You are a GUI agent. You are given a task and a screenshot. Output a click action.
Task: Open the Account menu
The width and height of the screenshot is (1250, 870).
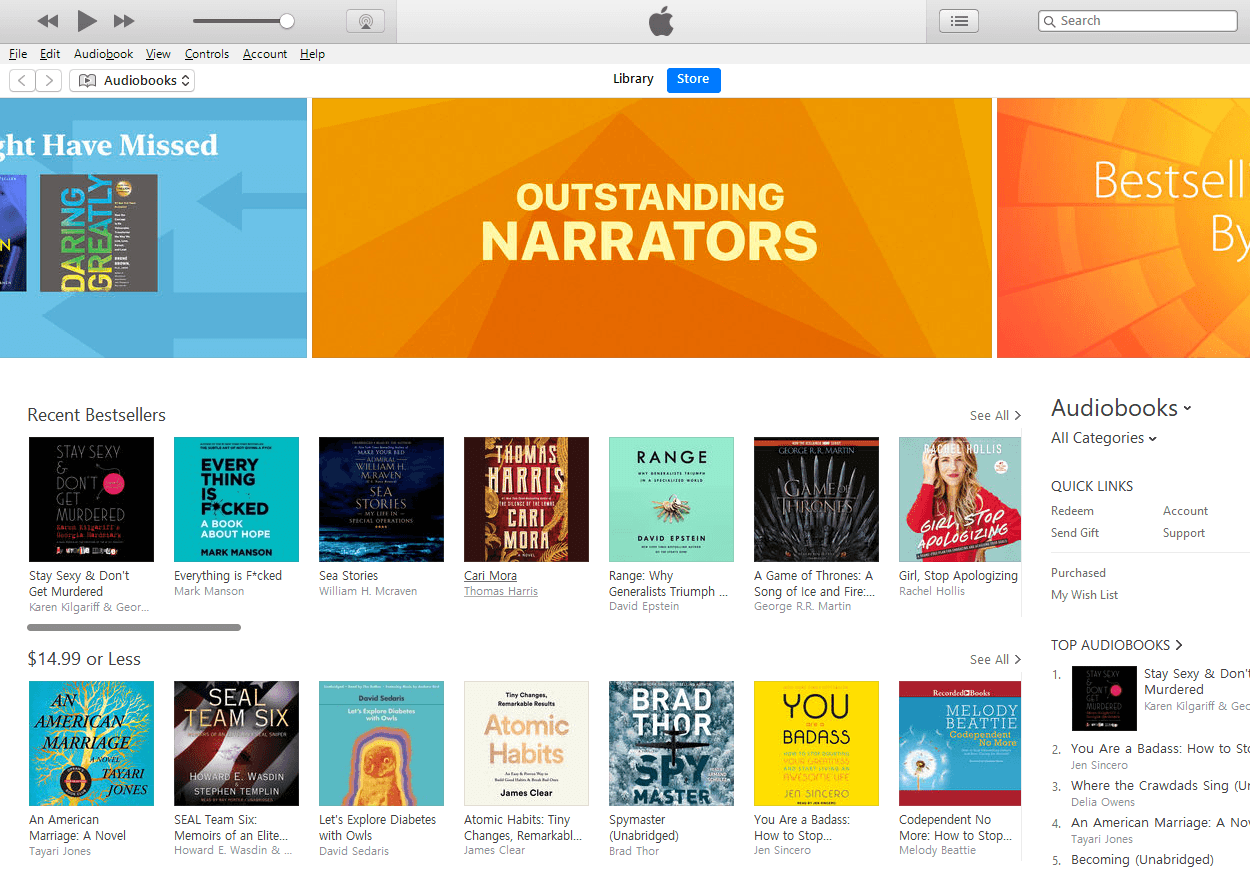click(265, 54)
